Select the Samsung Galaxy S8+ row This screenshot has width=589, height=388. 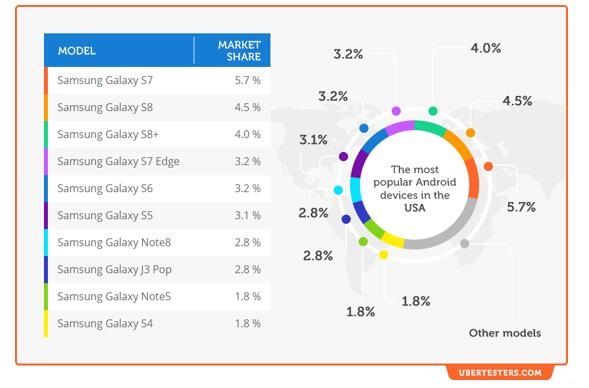click(x=157, y=134)
